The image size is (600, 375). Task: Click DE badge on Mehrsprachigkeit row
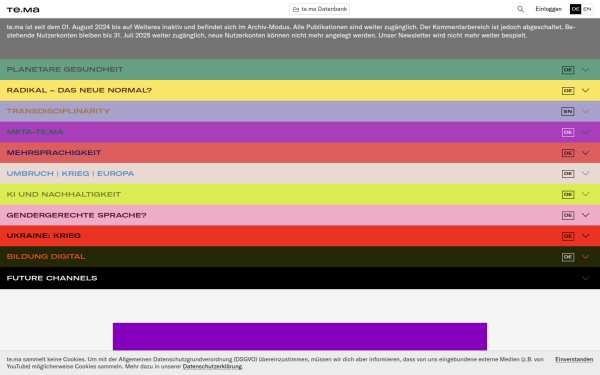click(x=568, y=153)
